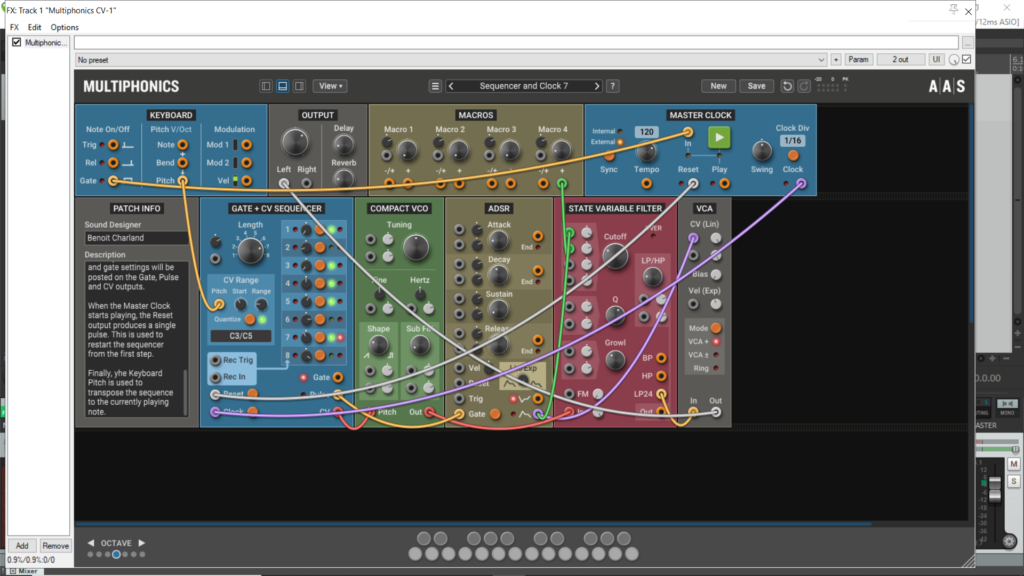
Task: Open the 2 out routing dropdown
Action: [901, 59]
